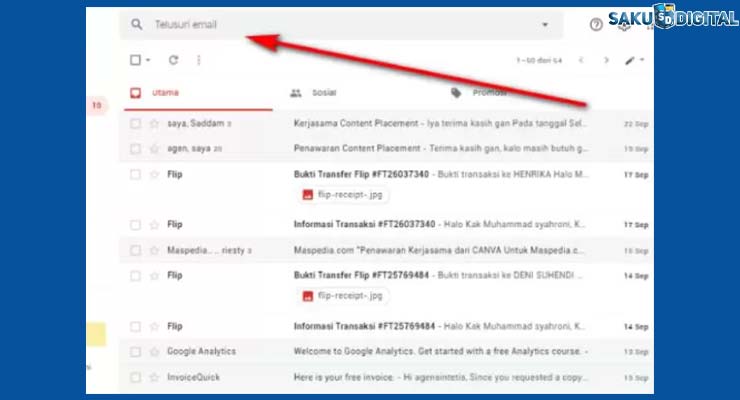Open the search options dropdown arrow
740x400 pixels.
pyautogui.click(x=545, y=25)
